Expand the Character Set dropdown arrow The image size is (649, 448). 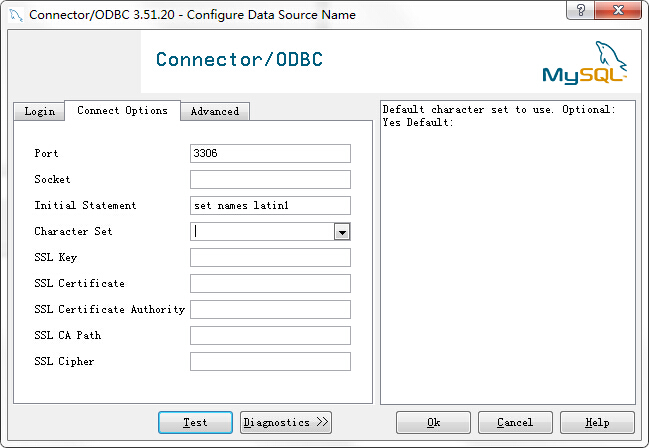tap(342, 232)
